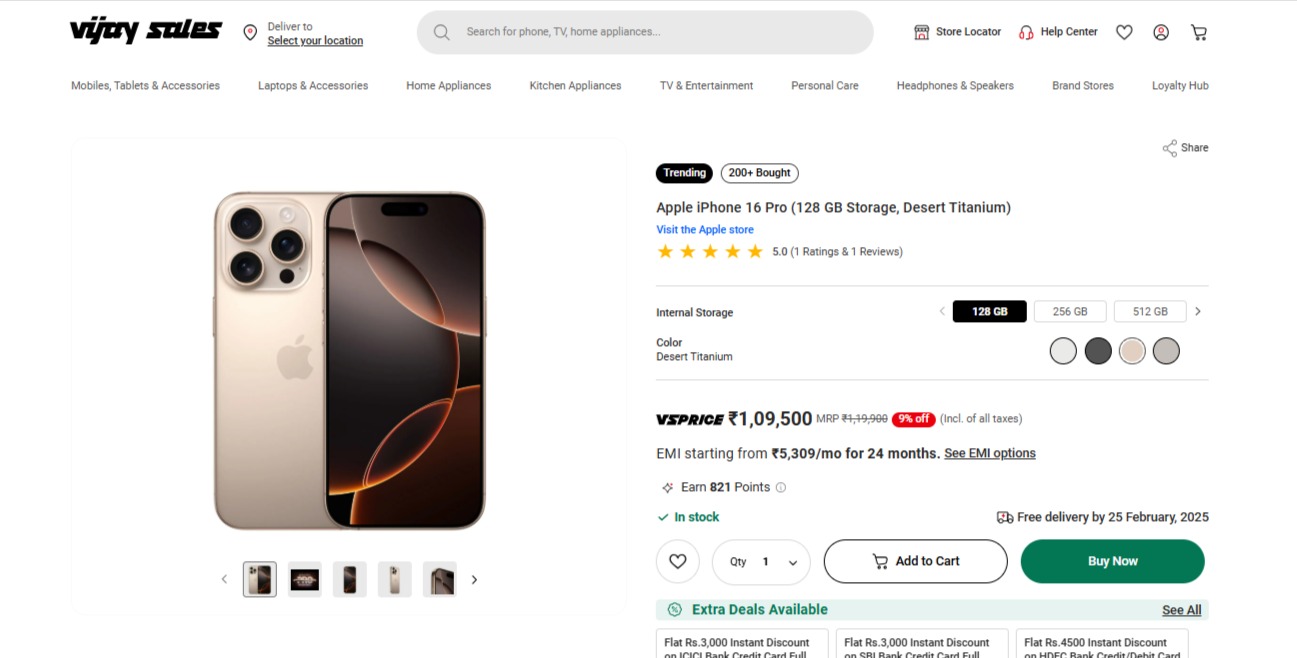Open Store Locator from the header
Screen dimensions: 1297x658
[x=957, y=32]
